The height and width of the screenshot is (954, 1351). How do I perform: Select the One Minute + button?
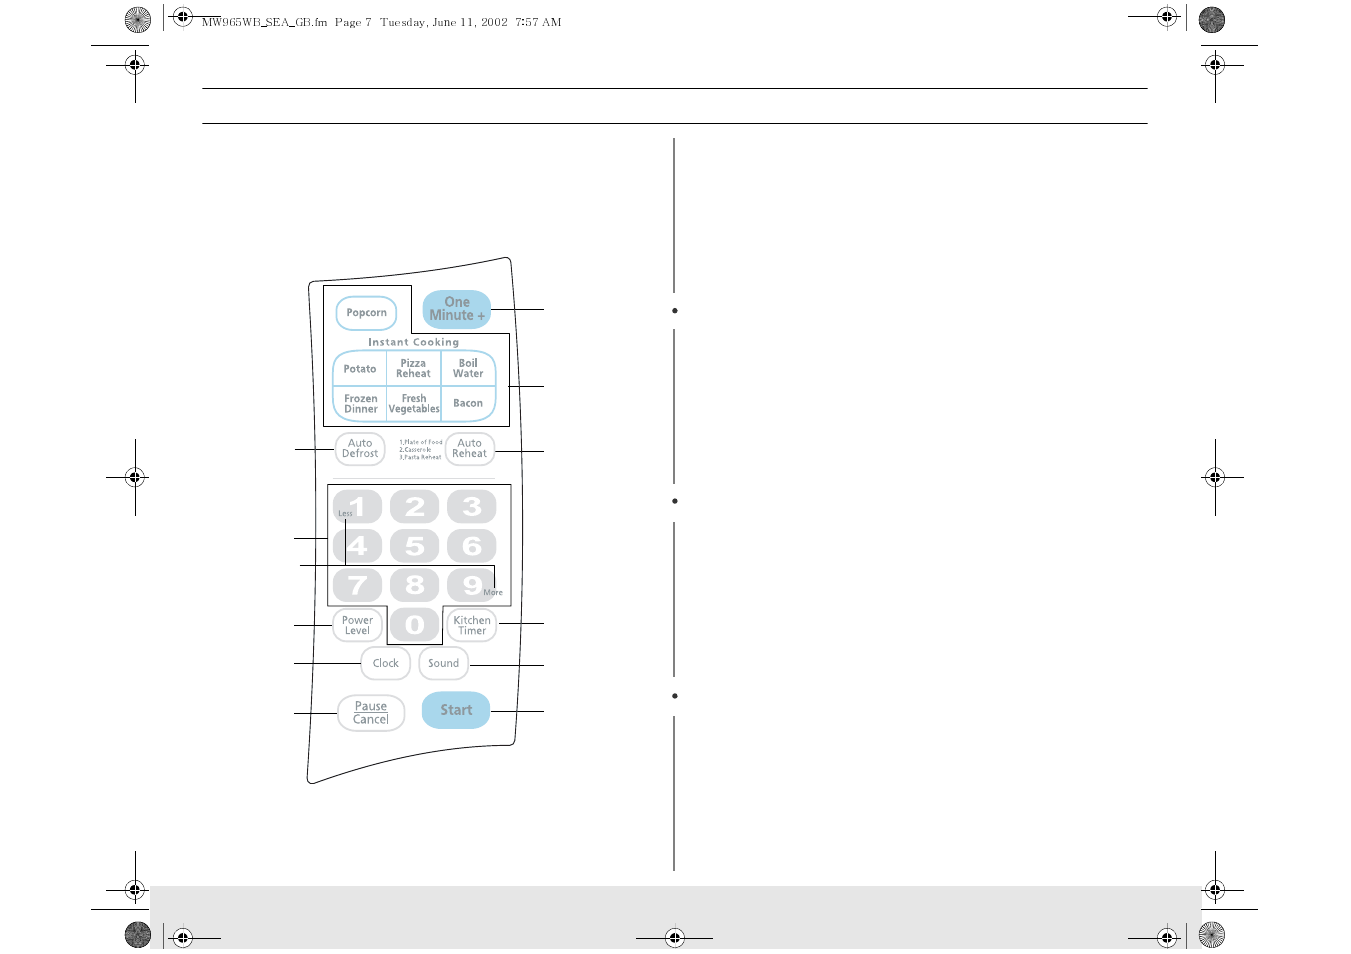click(457, 309)
